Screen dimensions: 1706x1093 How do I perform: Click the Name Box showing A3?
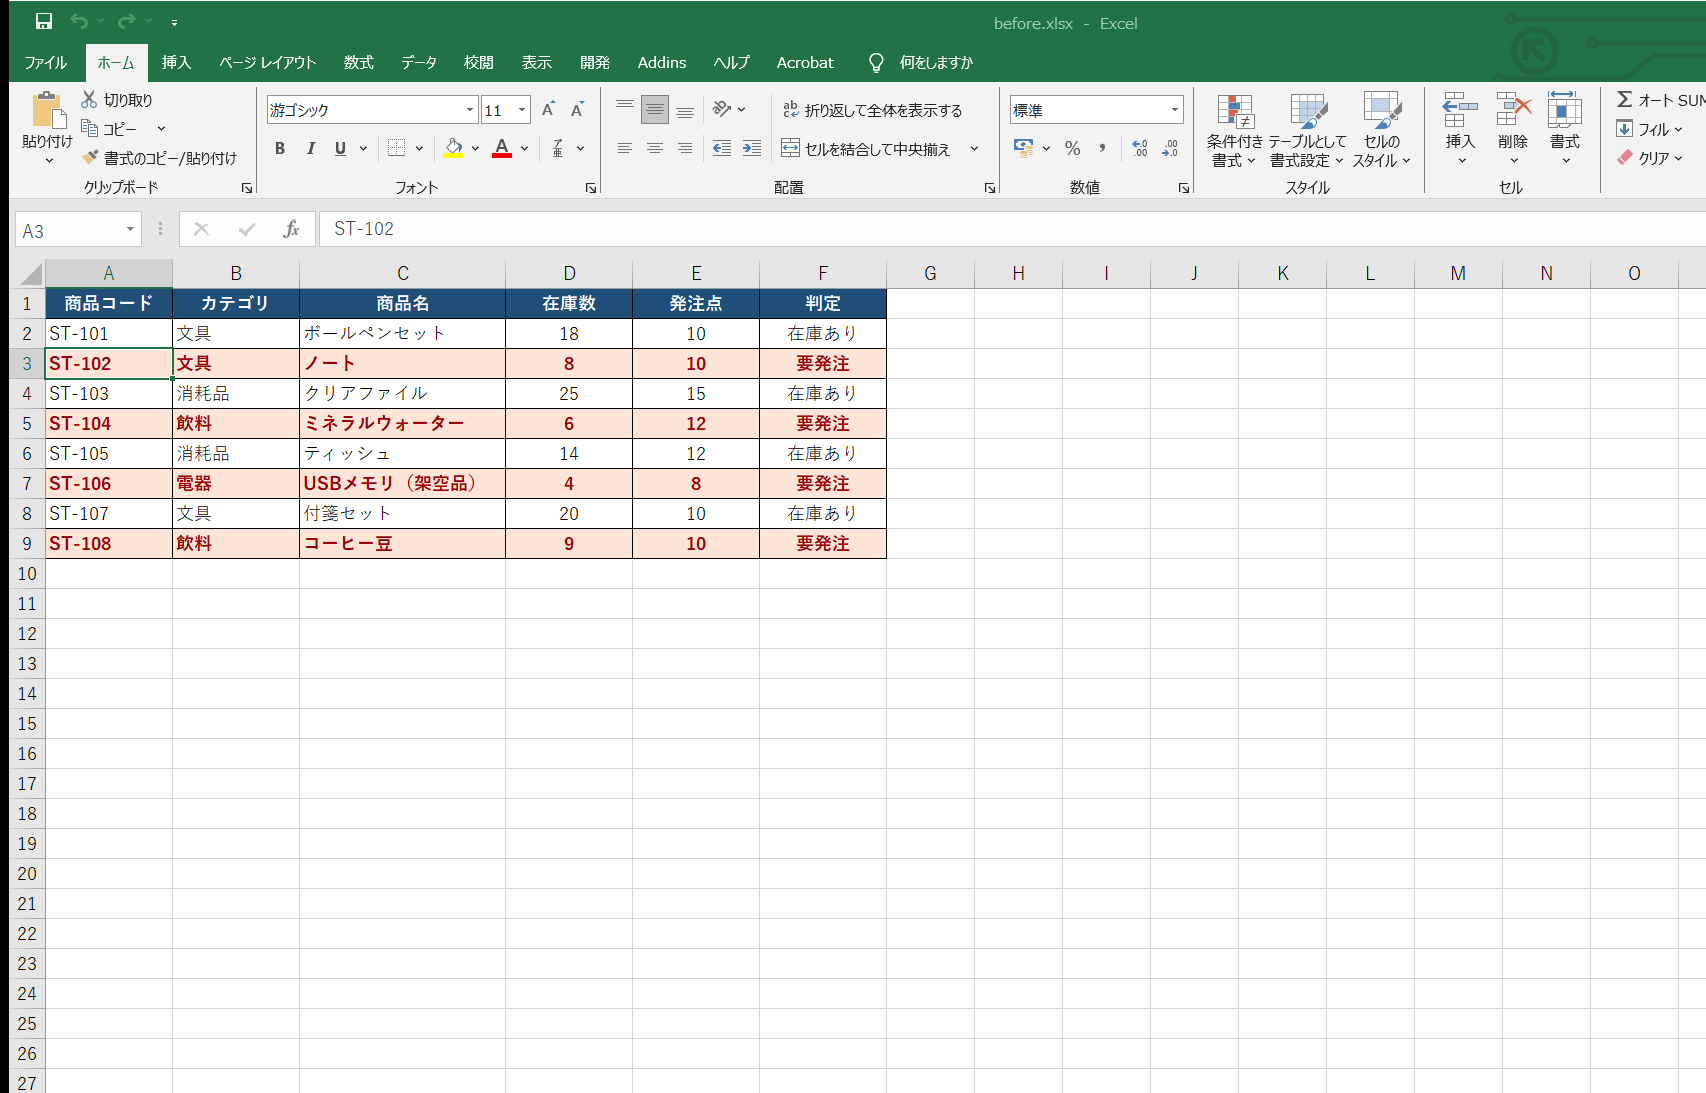(x=78, y=230)
